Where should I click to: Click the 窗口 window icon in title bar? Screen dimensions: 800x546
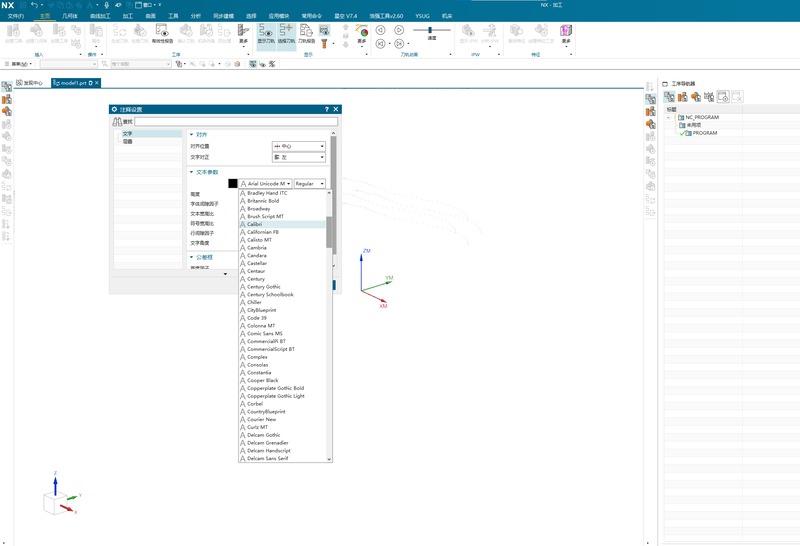tap(138, 5)
